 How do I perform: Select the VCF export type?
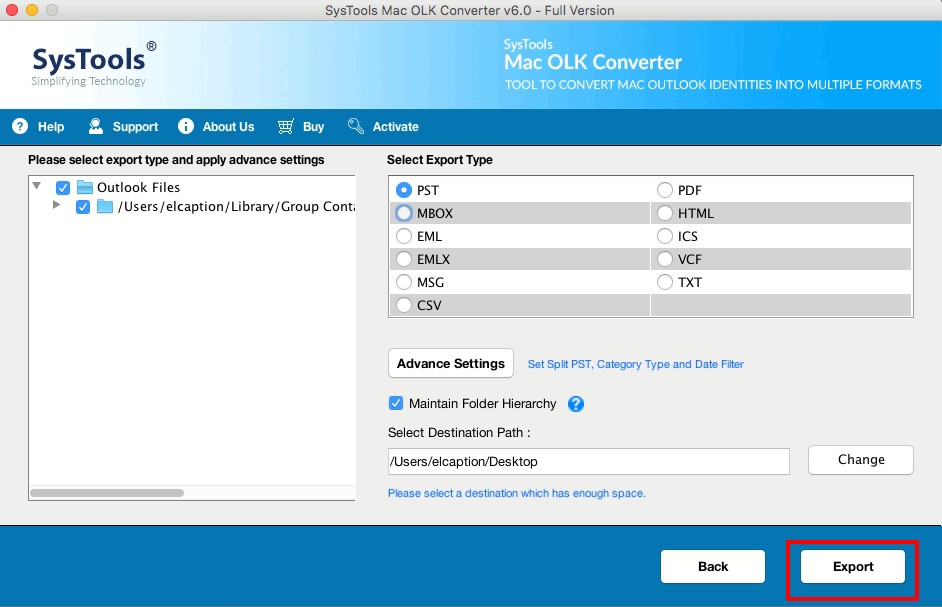click(x=664, y=259)
